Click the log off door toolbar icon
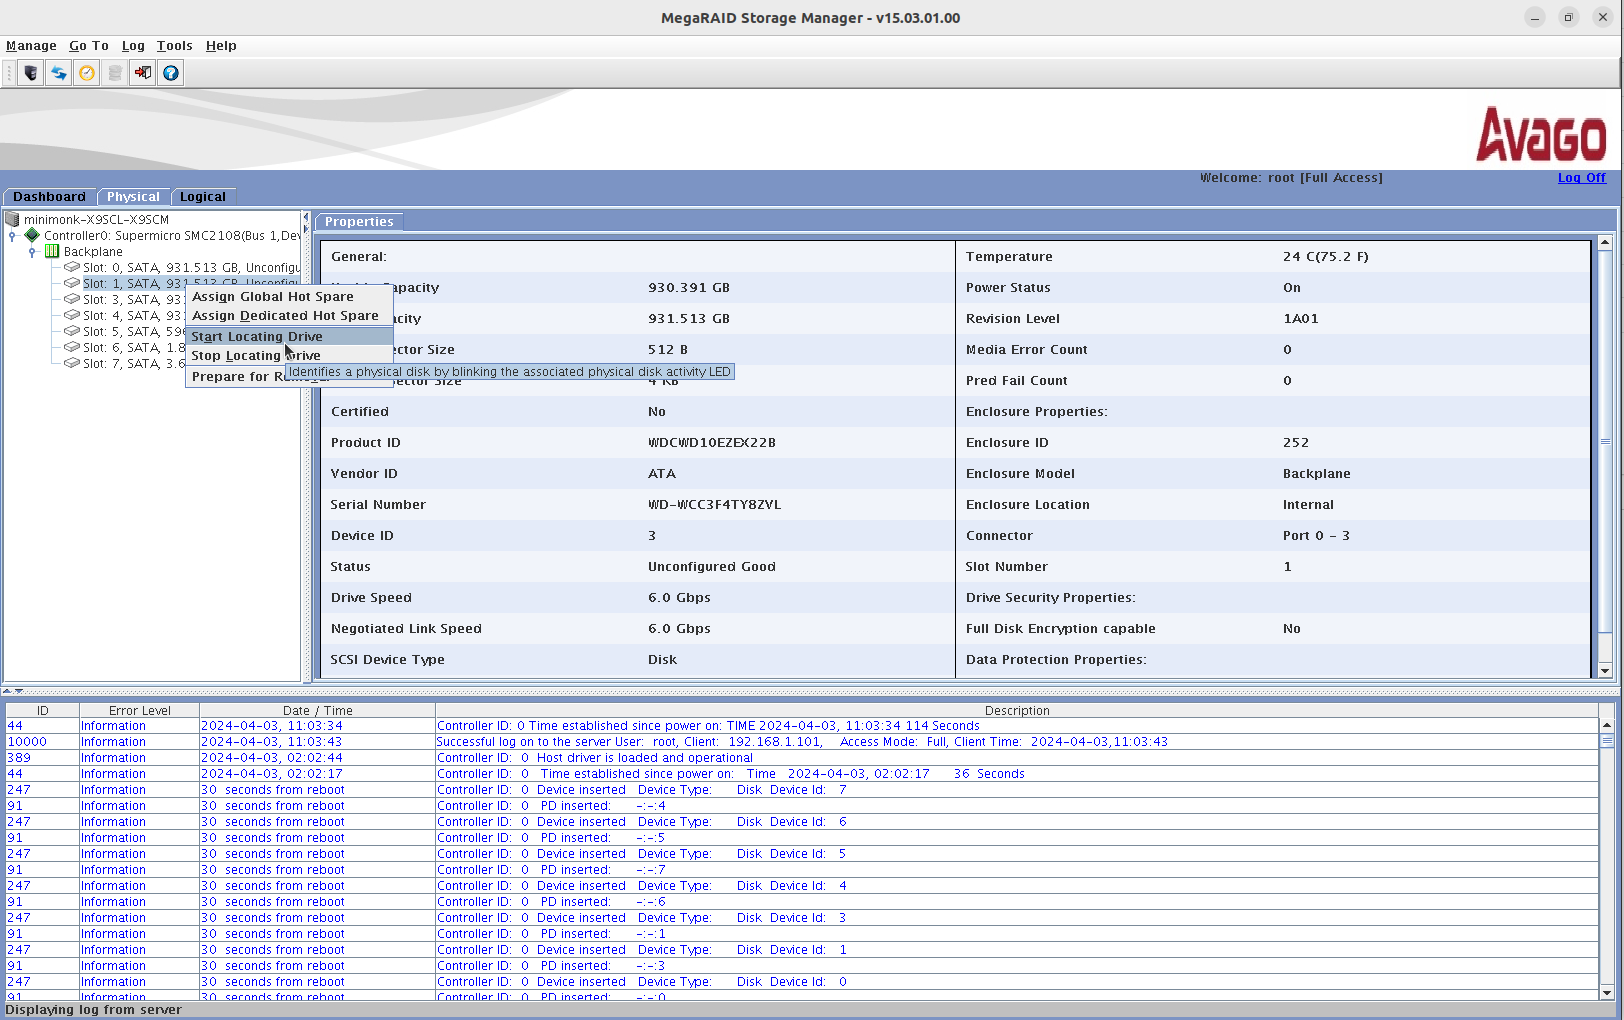The image size is (1624, 1020). 143,73
